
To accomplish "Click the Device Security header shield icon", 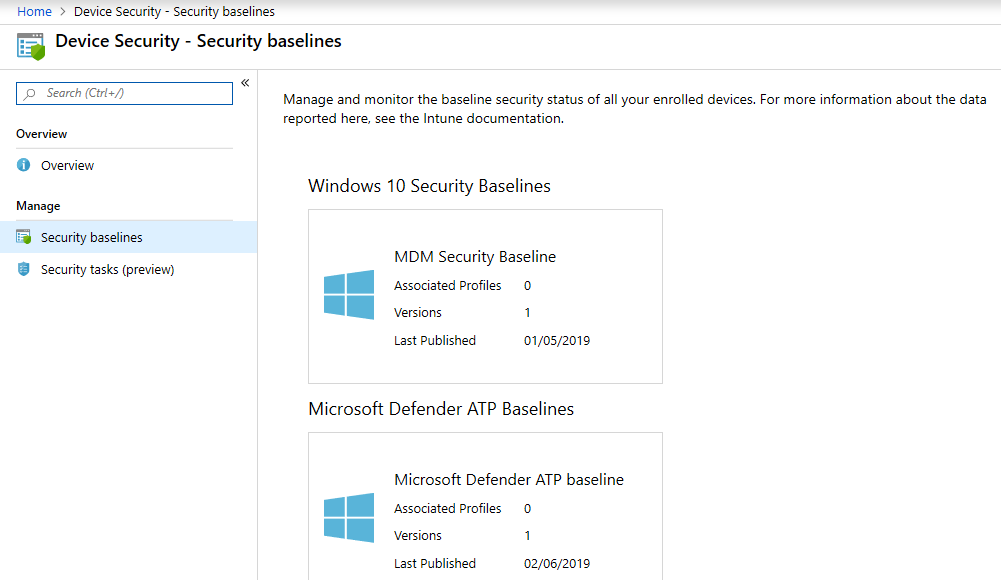I will (31, 46).
